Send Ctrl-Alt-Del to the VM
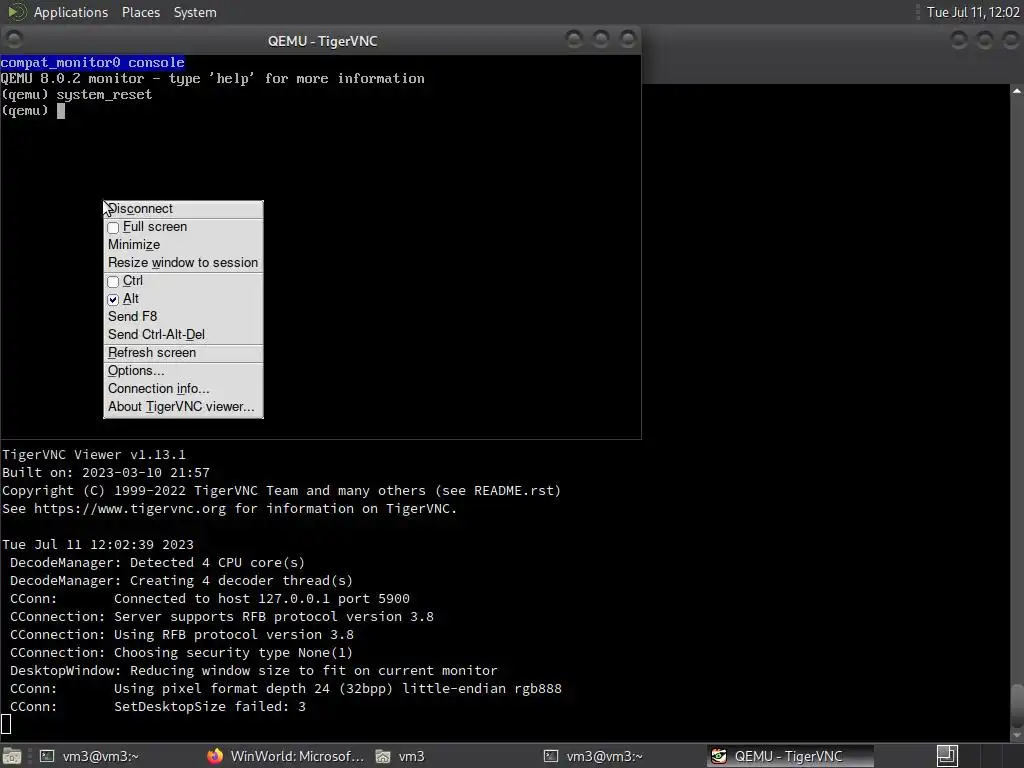1024x768 pixels. (183, 334)
